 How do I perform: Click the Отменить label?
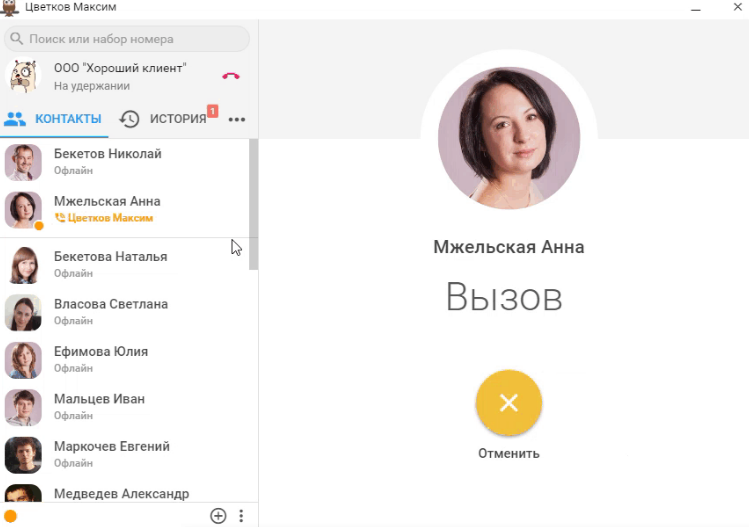(509, 453)
